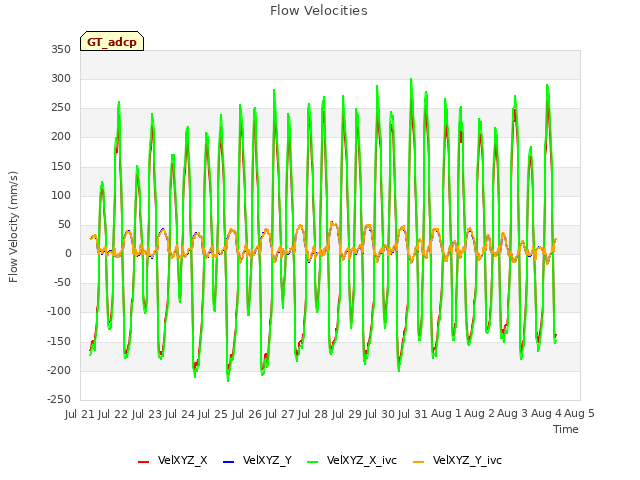Viewport: 640px width, 480px height.
Task: Click the Jul 27 x-axis date label
Action: tap(280, 414)
